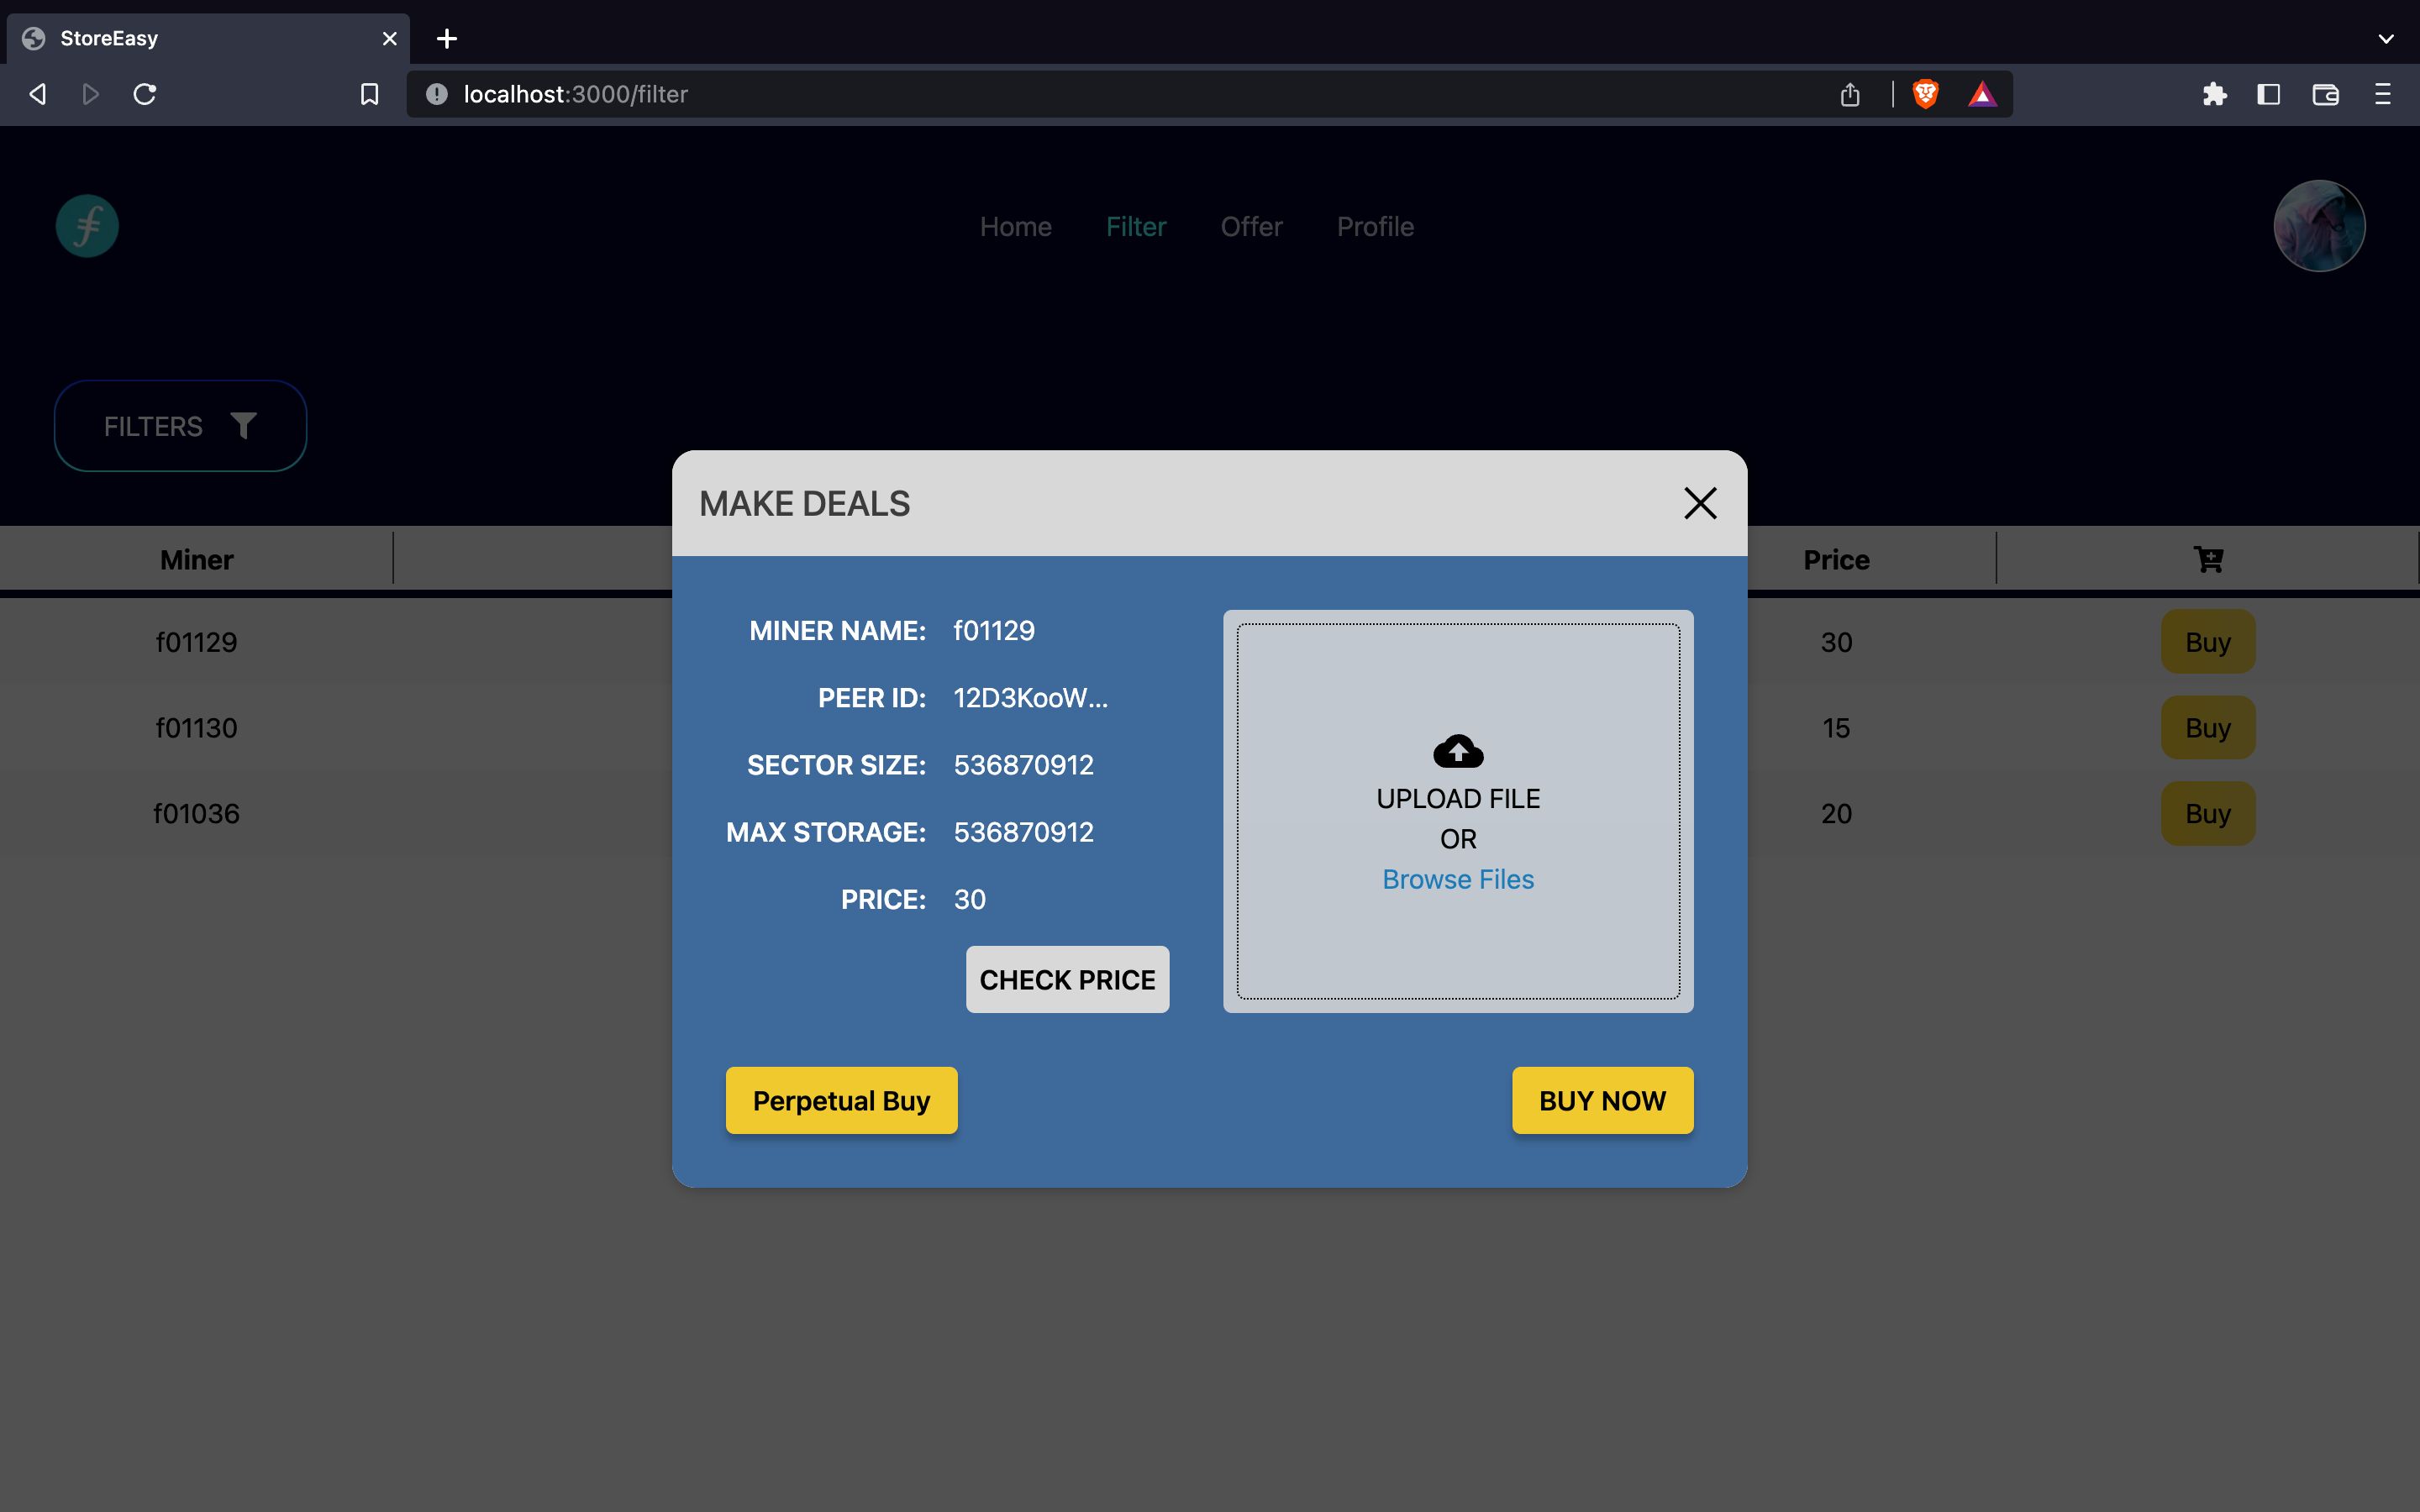Click the shopping cart column icon
Screen dimensions: 2420x1512
tap(2208, 559)
